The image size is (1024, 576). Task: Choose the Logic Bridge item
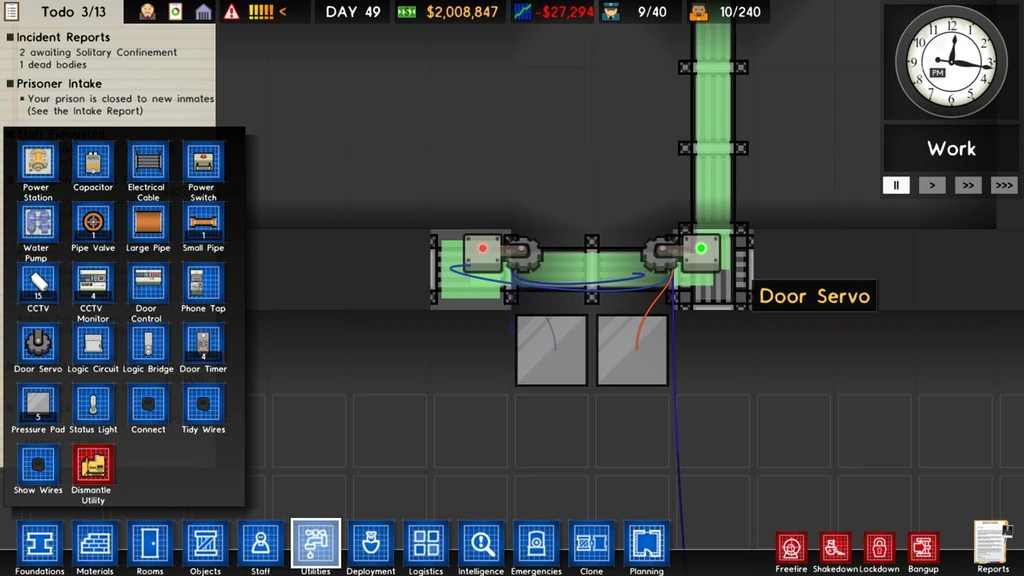(148, 344)
